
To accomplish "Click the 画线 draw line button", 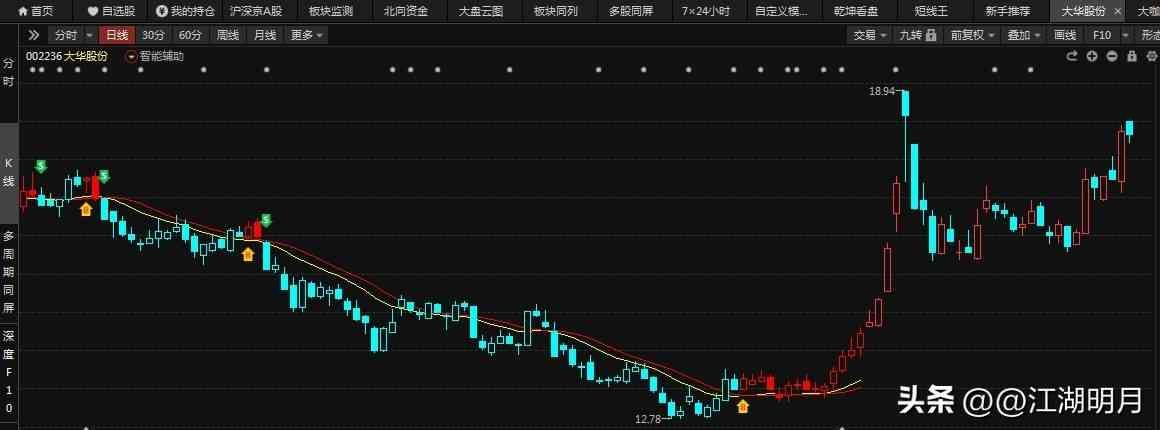I will pyautogui.click(x=1064, y=35).
